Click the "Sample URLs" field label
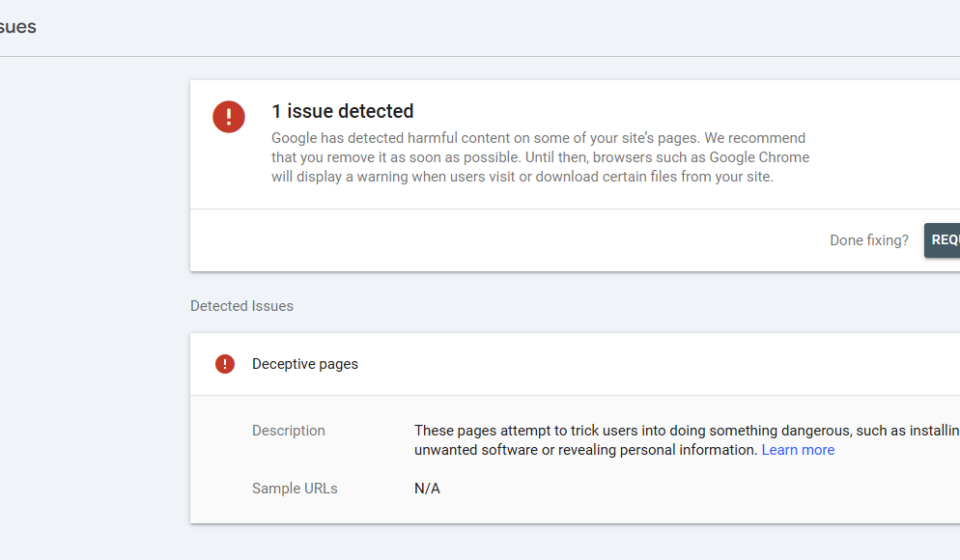The height and width of the screenshot is (560, 960). 294,489
